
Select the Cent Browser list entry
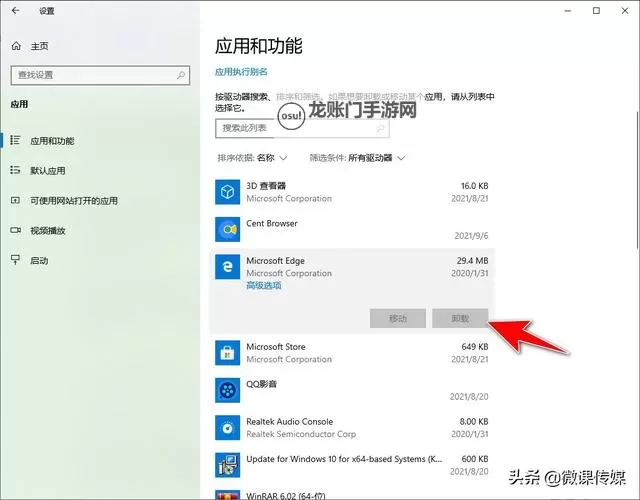click(x=352, y=229)
